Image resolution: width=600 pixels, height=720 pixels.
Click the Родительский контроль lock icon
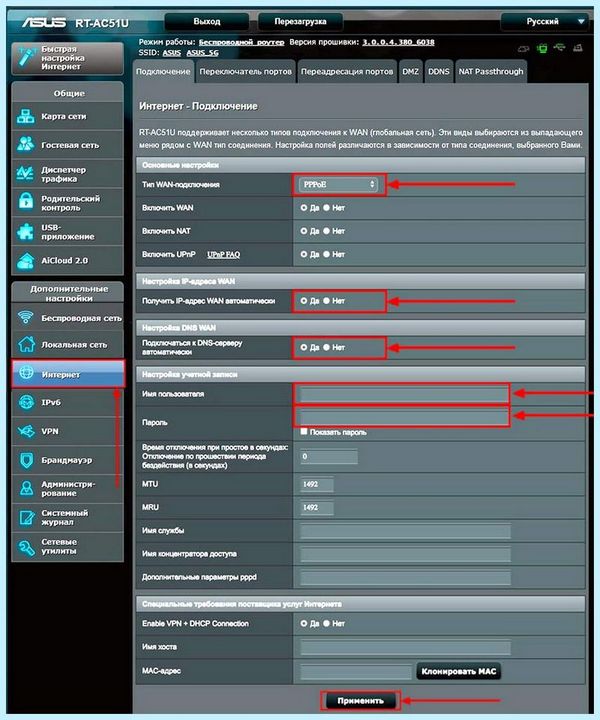click(x=26, y=202)
